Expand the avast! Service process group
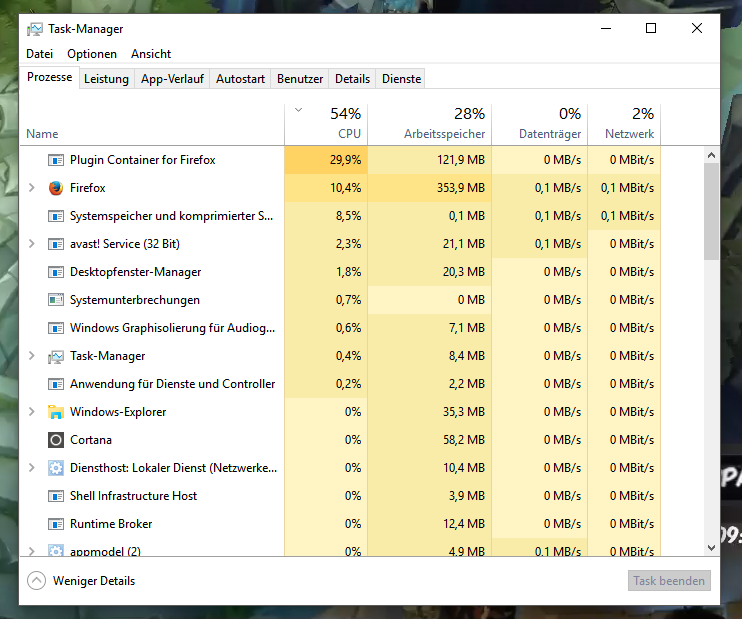The image size is (742, 619). pyautogui.click(x=32, y=244)
